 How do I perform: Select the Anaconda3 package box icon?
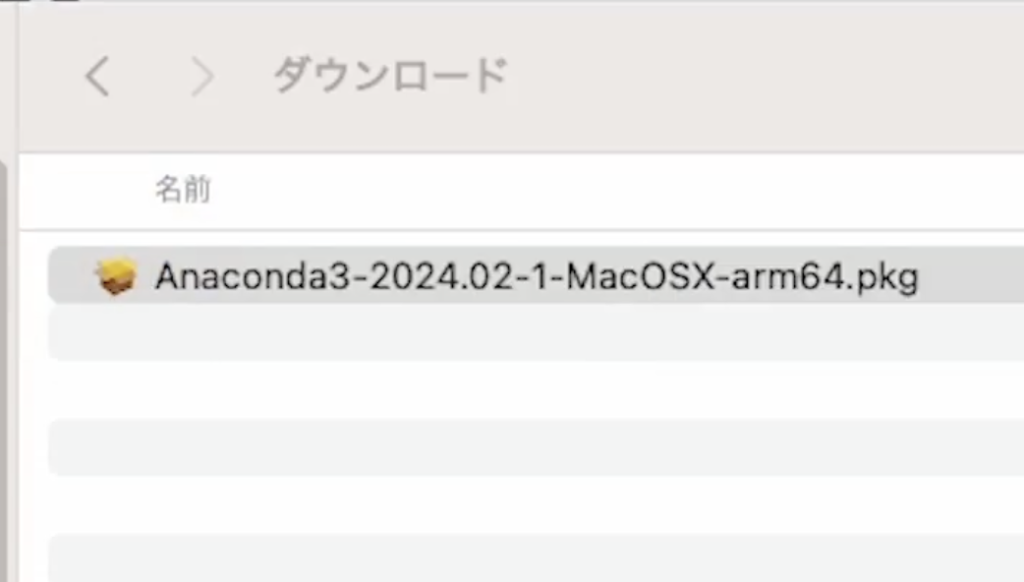[116, 276]
